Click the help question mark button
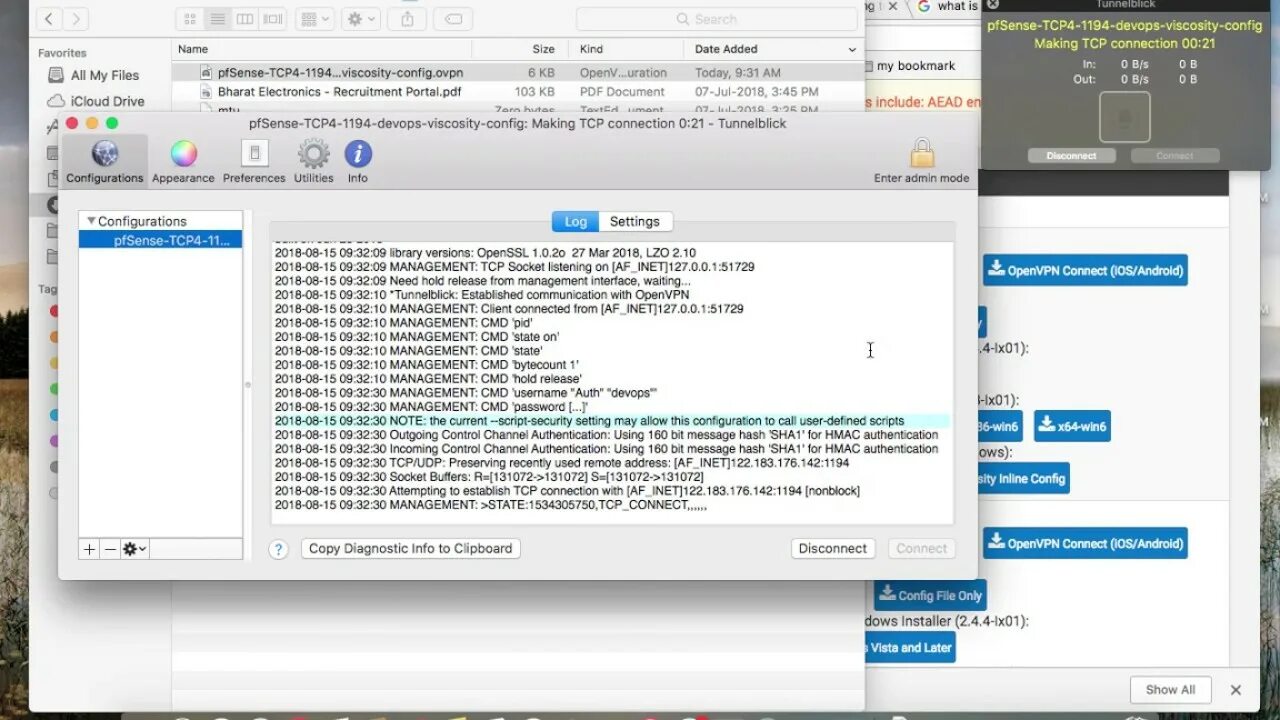Image resolution: width=1280 pixels, height=720 pixels. click(x=279, y=549)
